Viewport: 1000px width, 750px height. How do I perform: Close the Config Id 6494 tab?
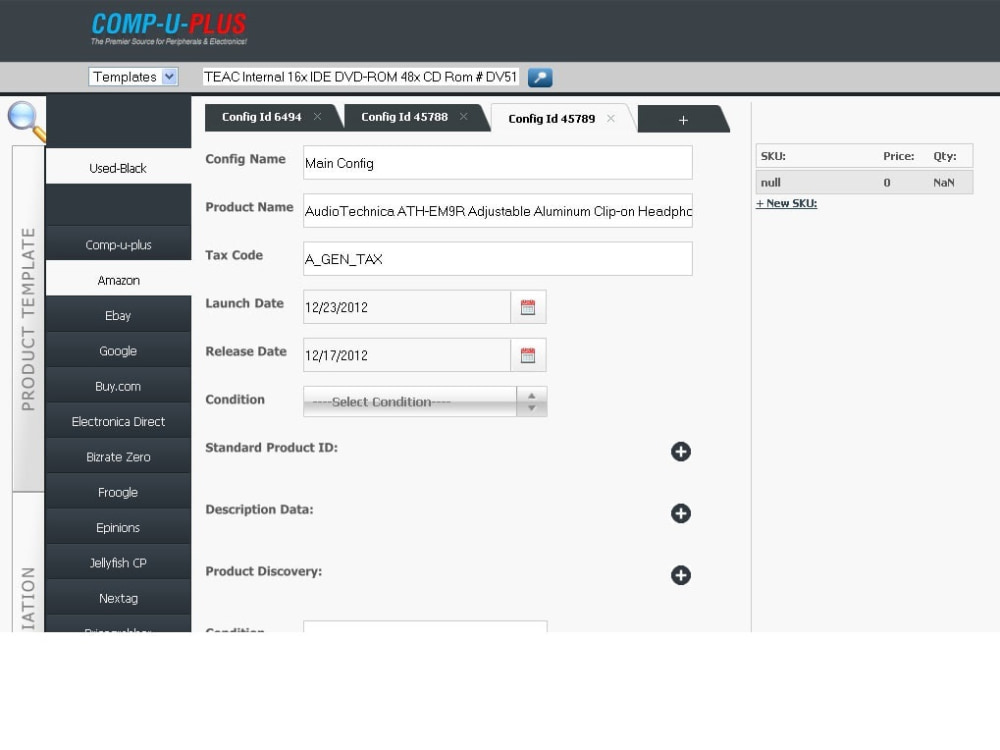pyautogui.click(x=318, y=117)
